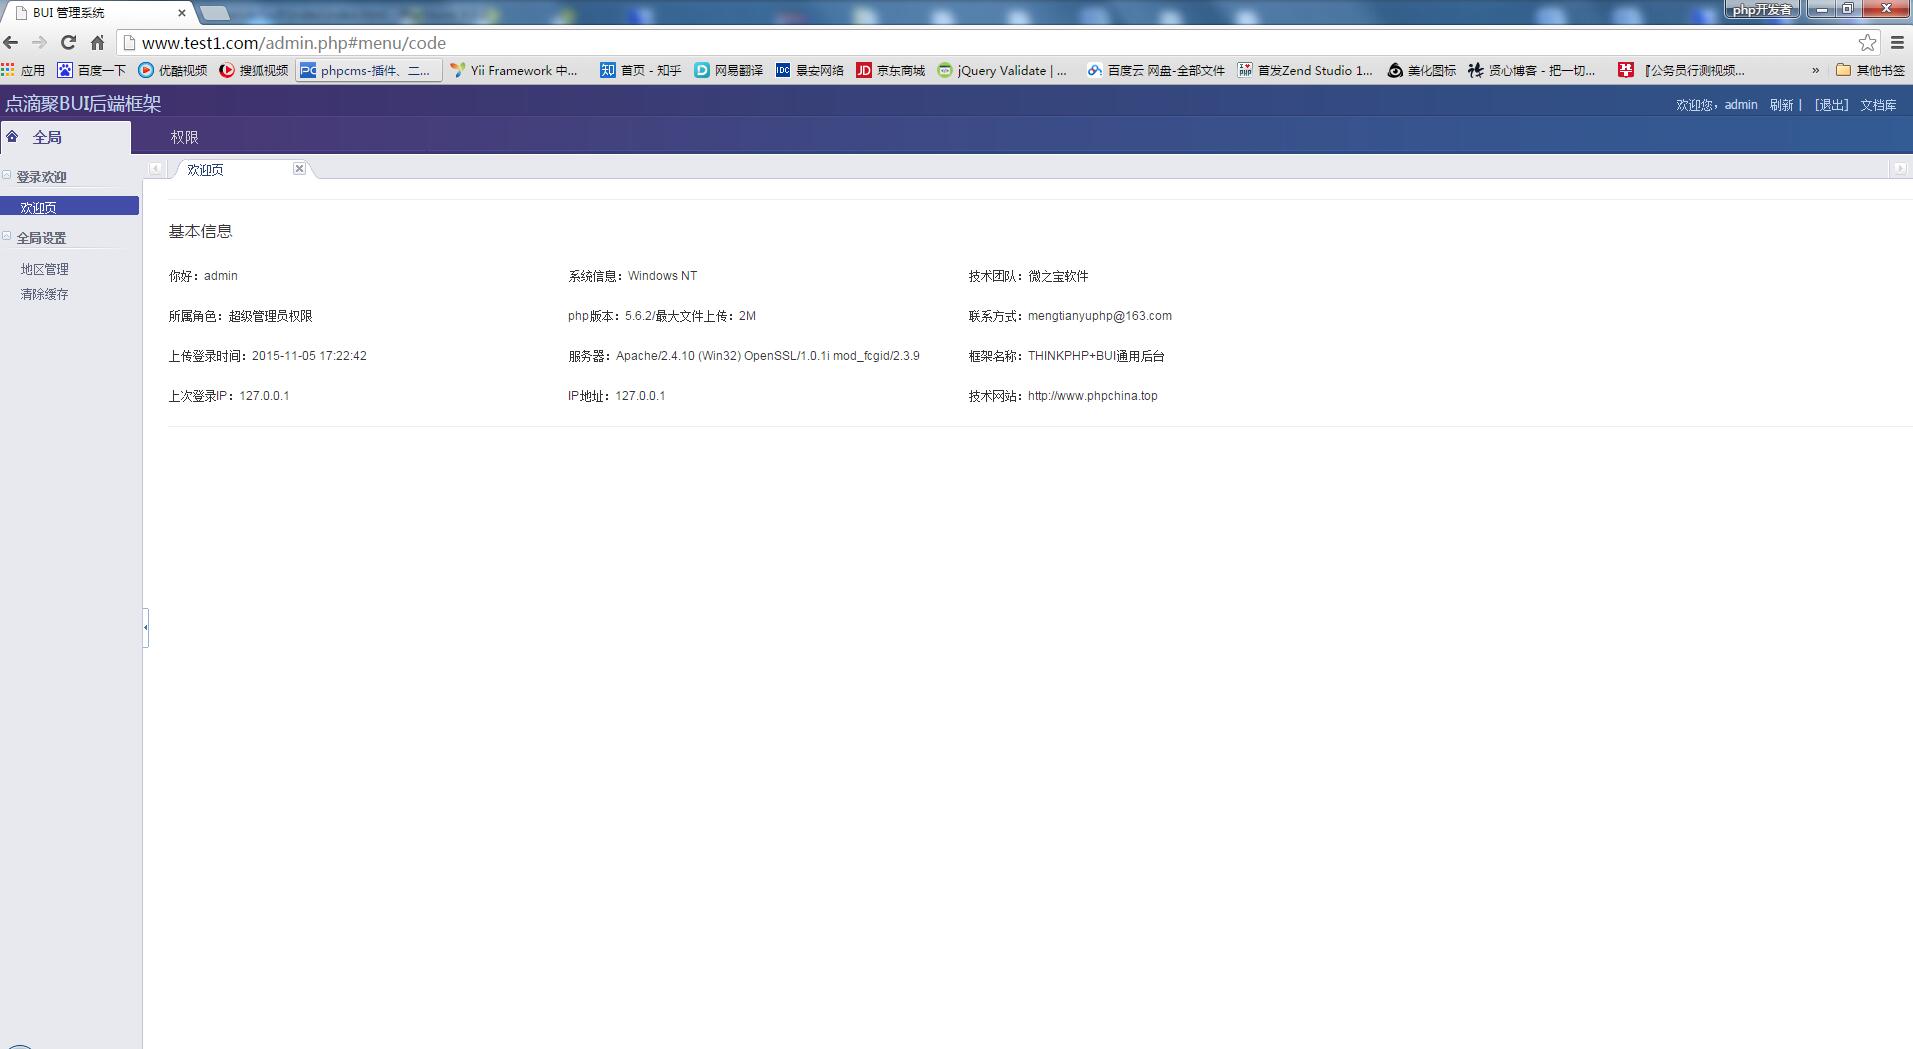Close the BUI 管理系统 browser tab
The width and height of the screenshot is (1913, 1049).
pos(181,13)
